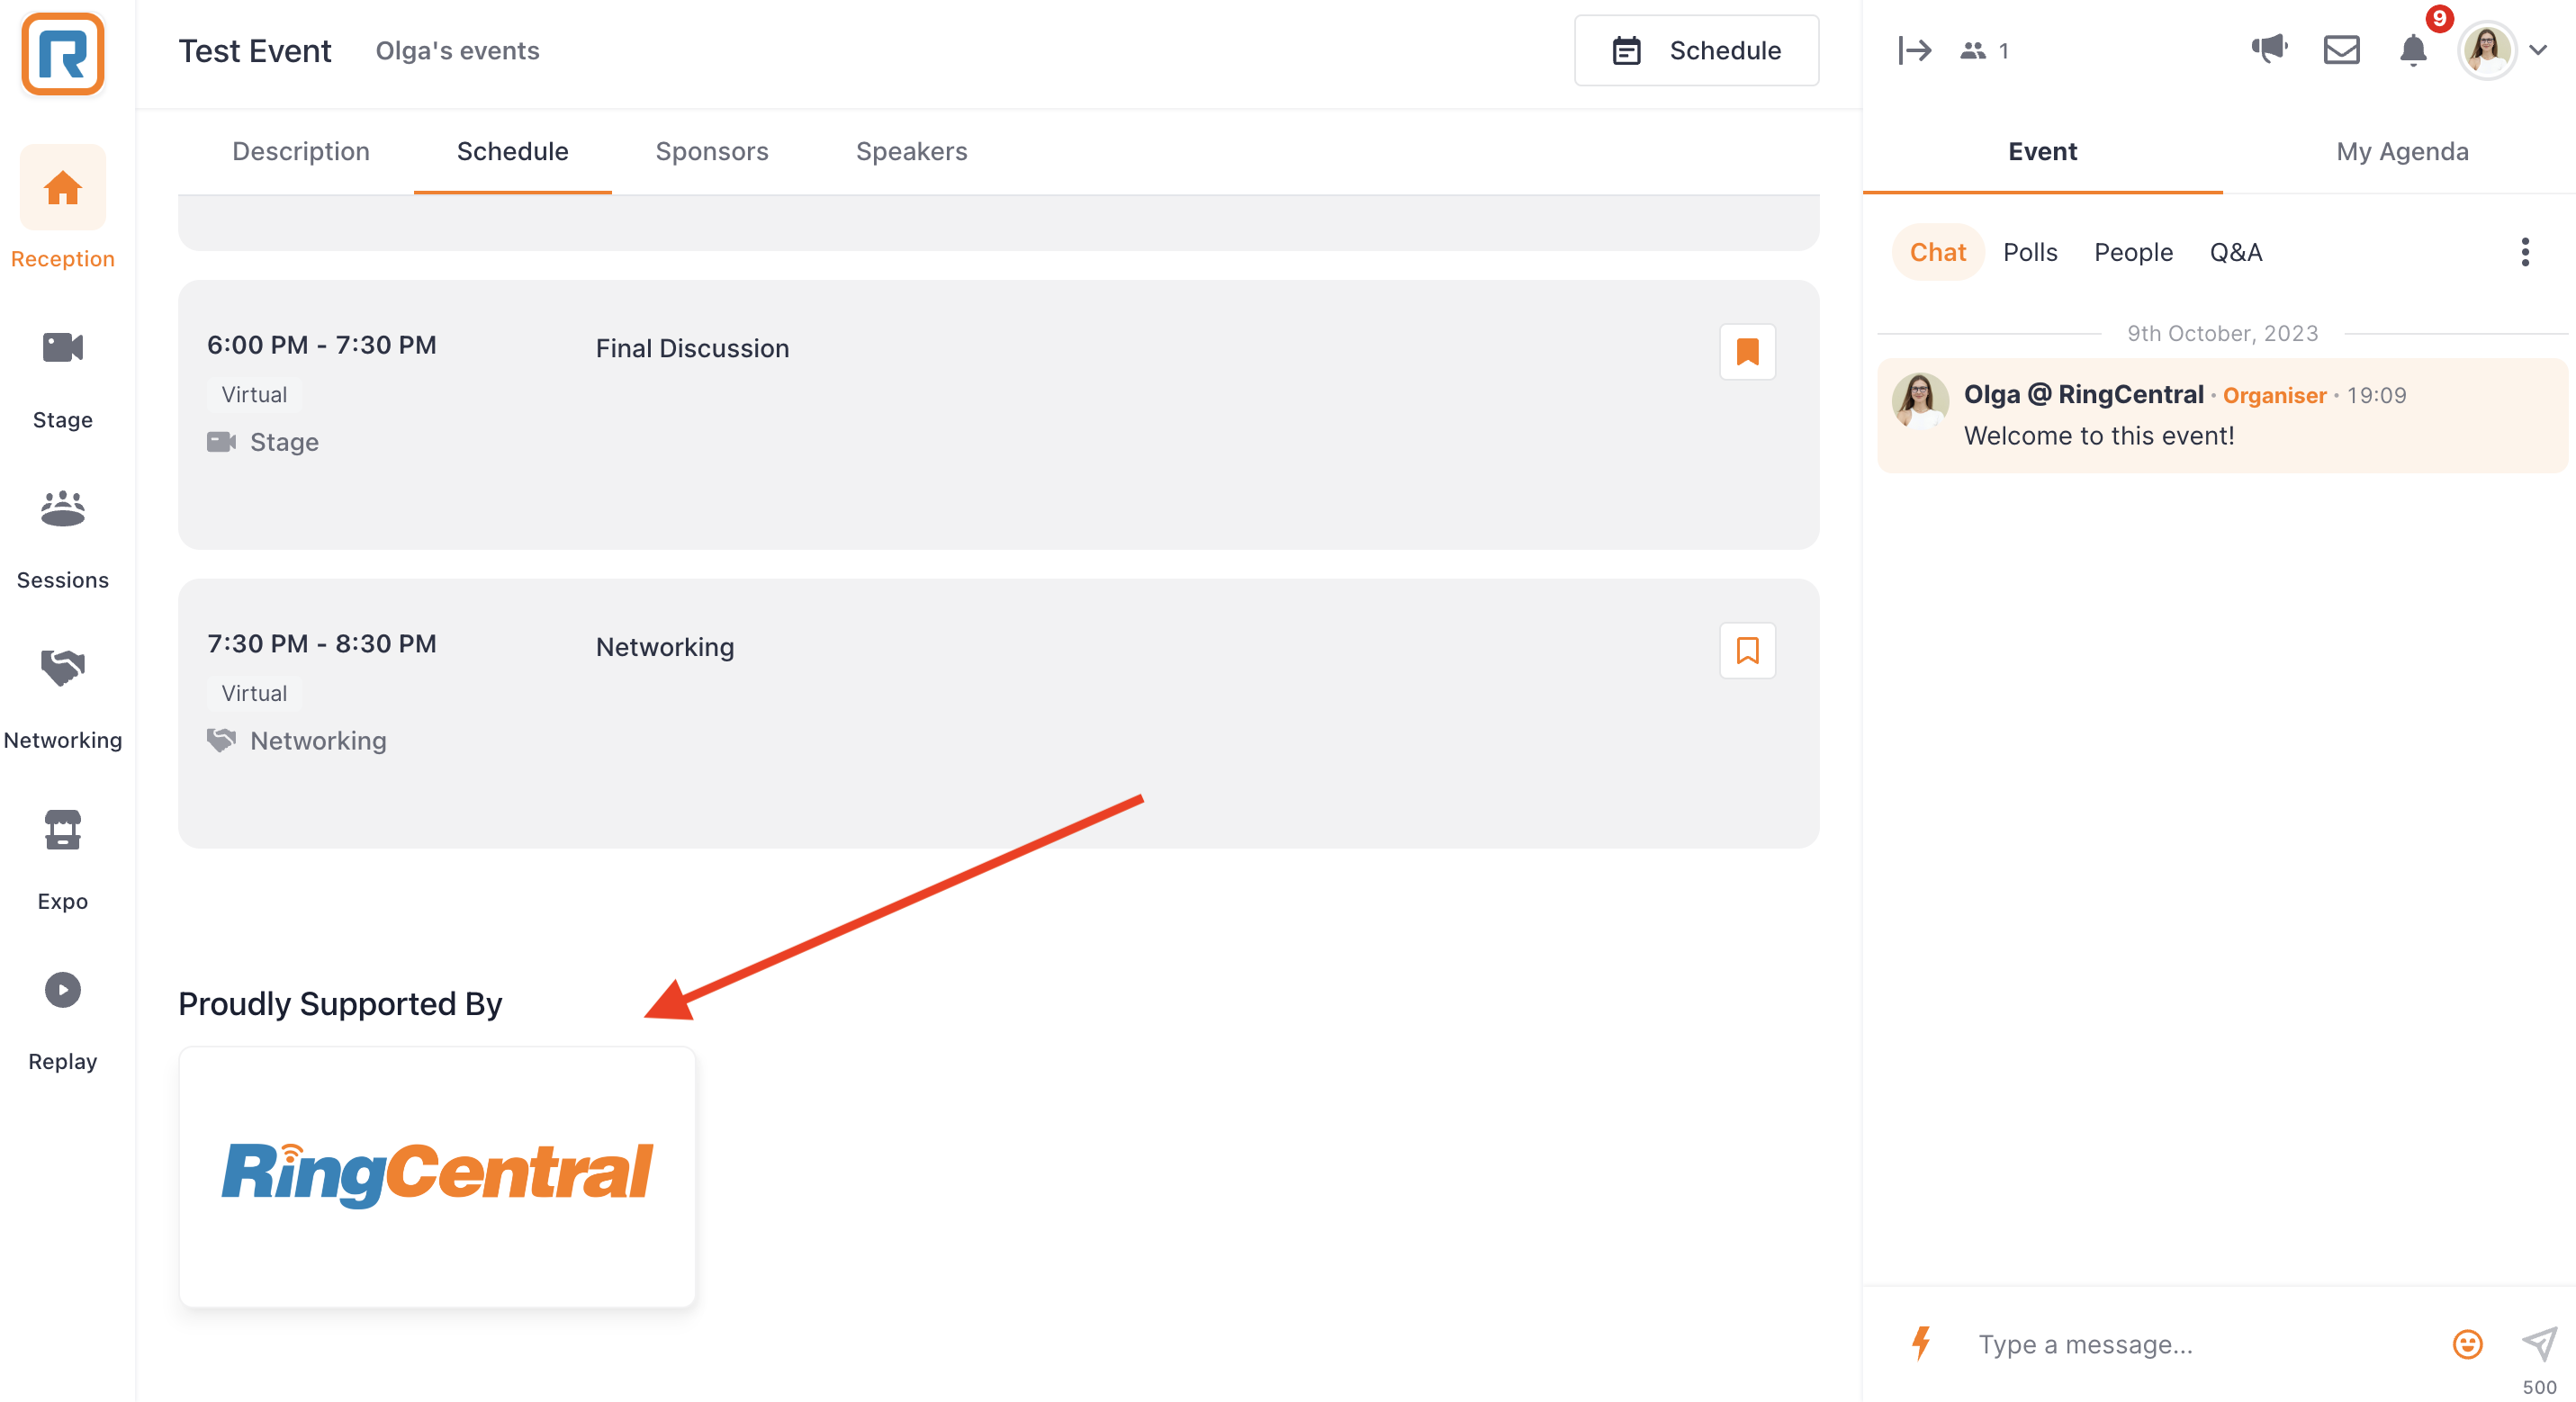The width and height of the screenshot is (2576, 1402).
Task: Click the Organiser label in chat
Action: [2274, 396]
